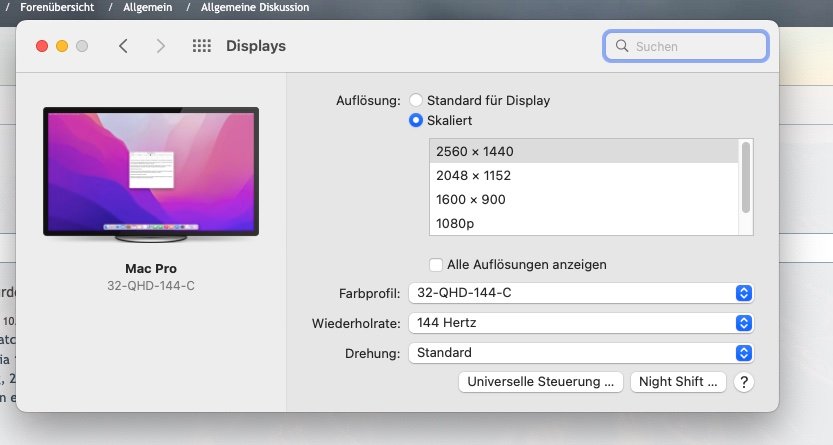Click the resolution list scrollbar
833x445 pixels.
(x=745, y=177)
